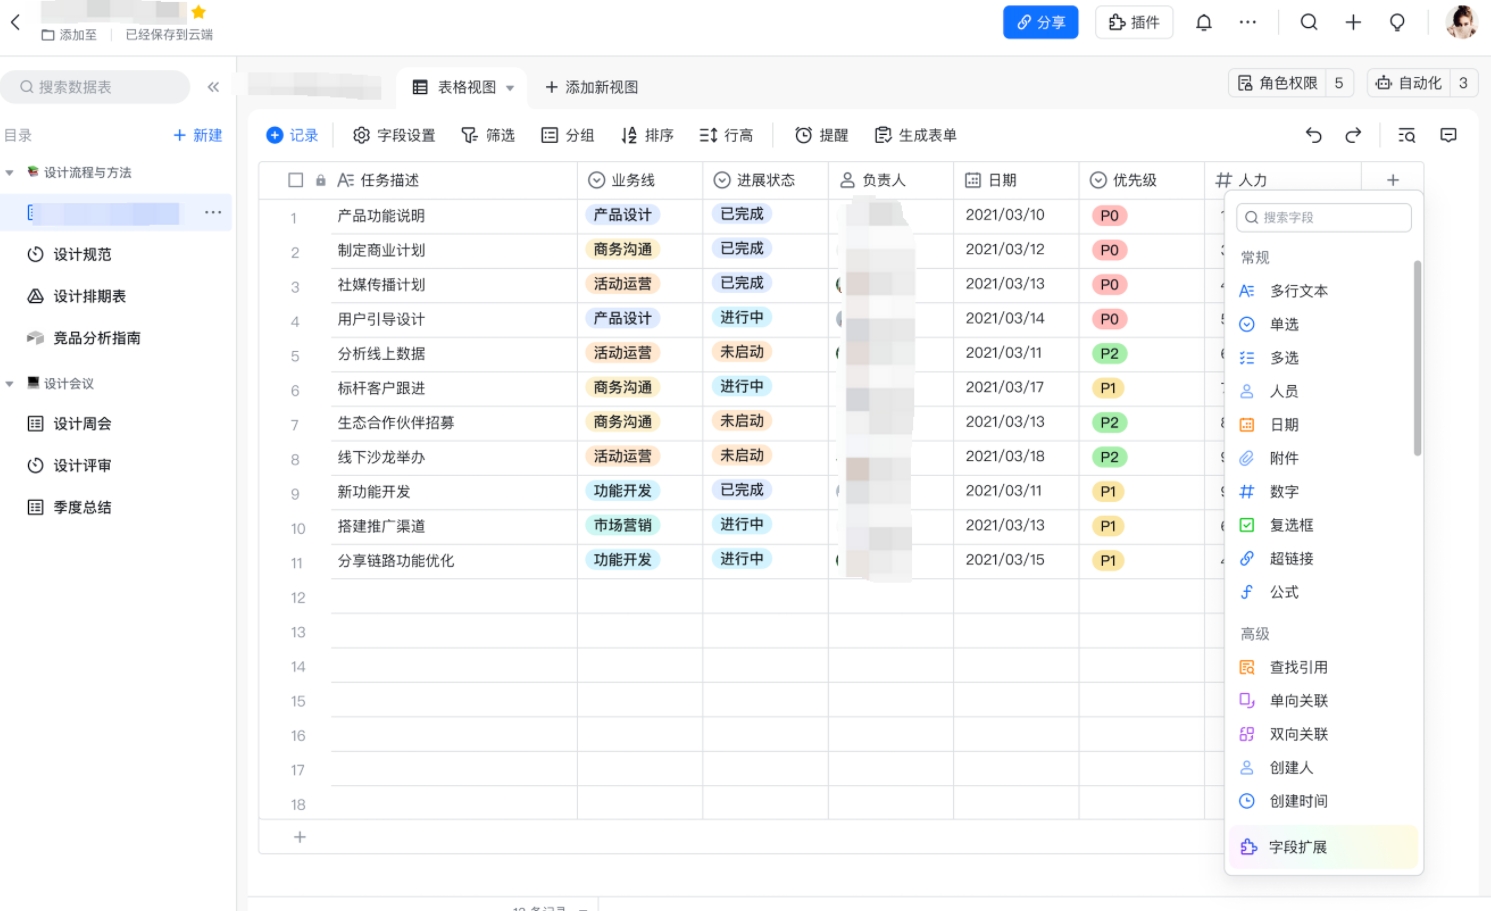
Task: Collapse the 设计流程与方法 folder
Action: [10, 173]
